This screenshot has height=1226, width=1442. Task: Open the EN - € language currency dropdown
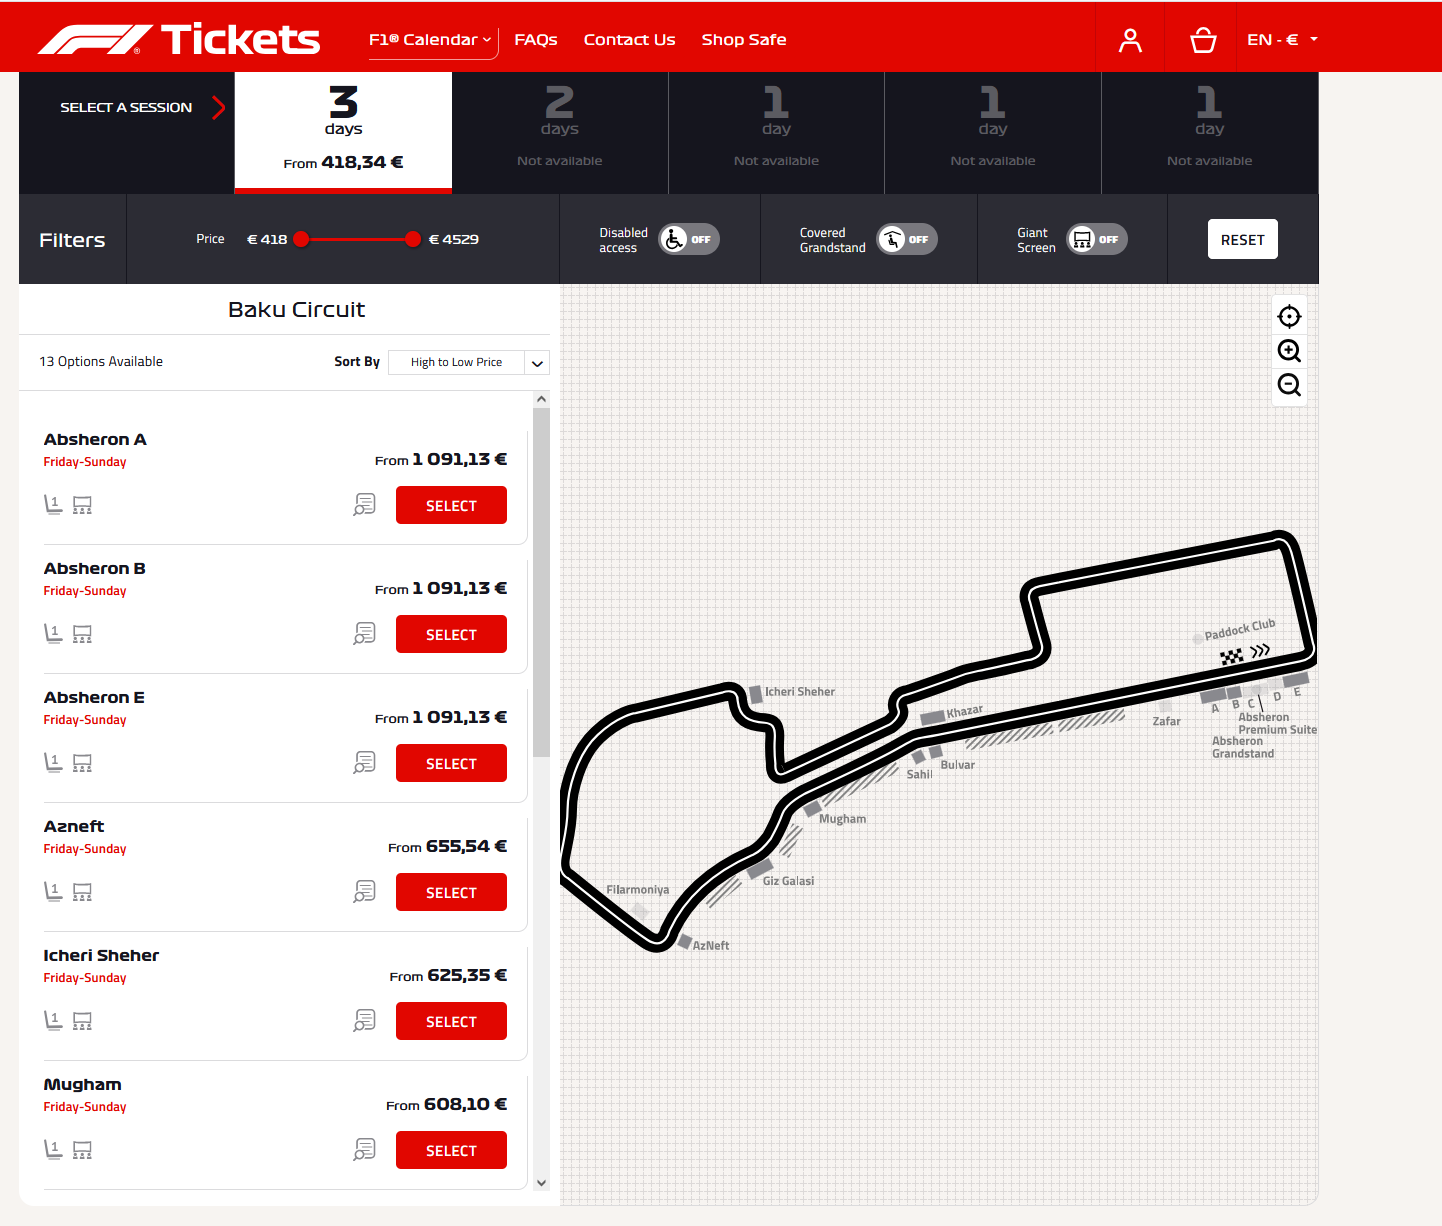pos(1283,40)
